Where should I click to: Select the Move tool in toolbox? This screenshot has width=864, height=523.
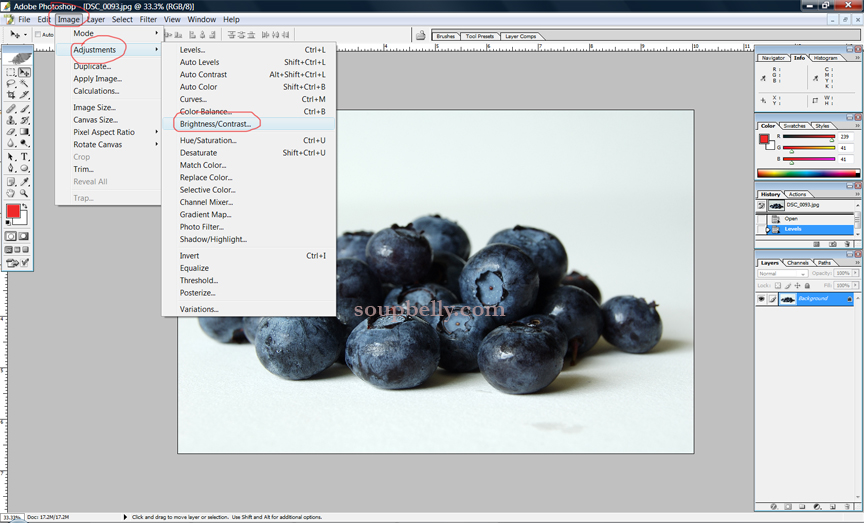24,72
